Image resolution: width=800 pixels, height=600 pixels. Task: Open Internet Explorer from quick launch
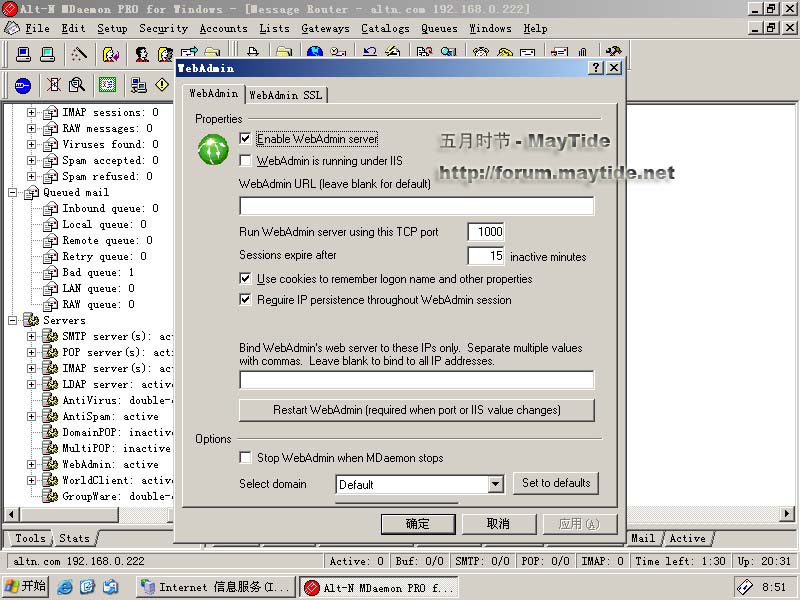(66, 587)
